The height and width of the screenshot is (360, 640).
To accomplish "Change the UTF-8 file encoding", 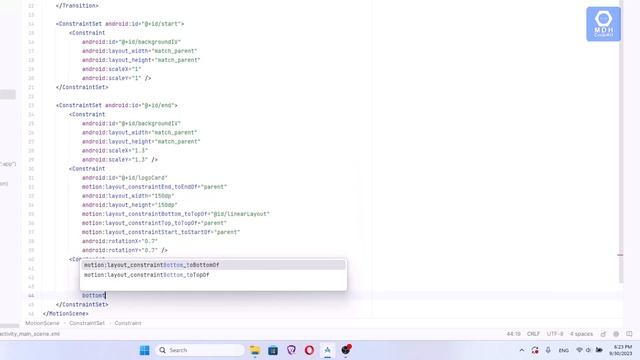I will 555,333.
